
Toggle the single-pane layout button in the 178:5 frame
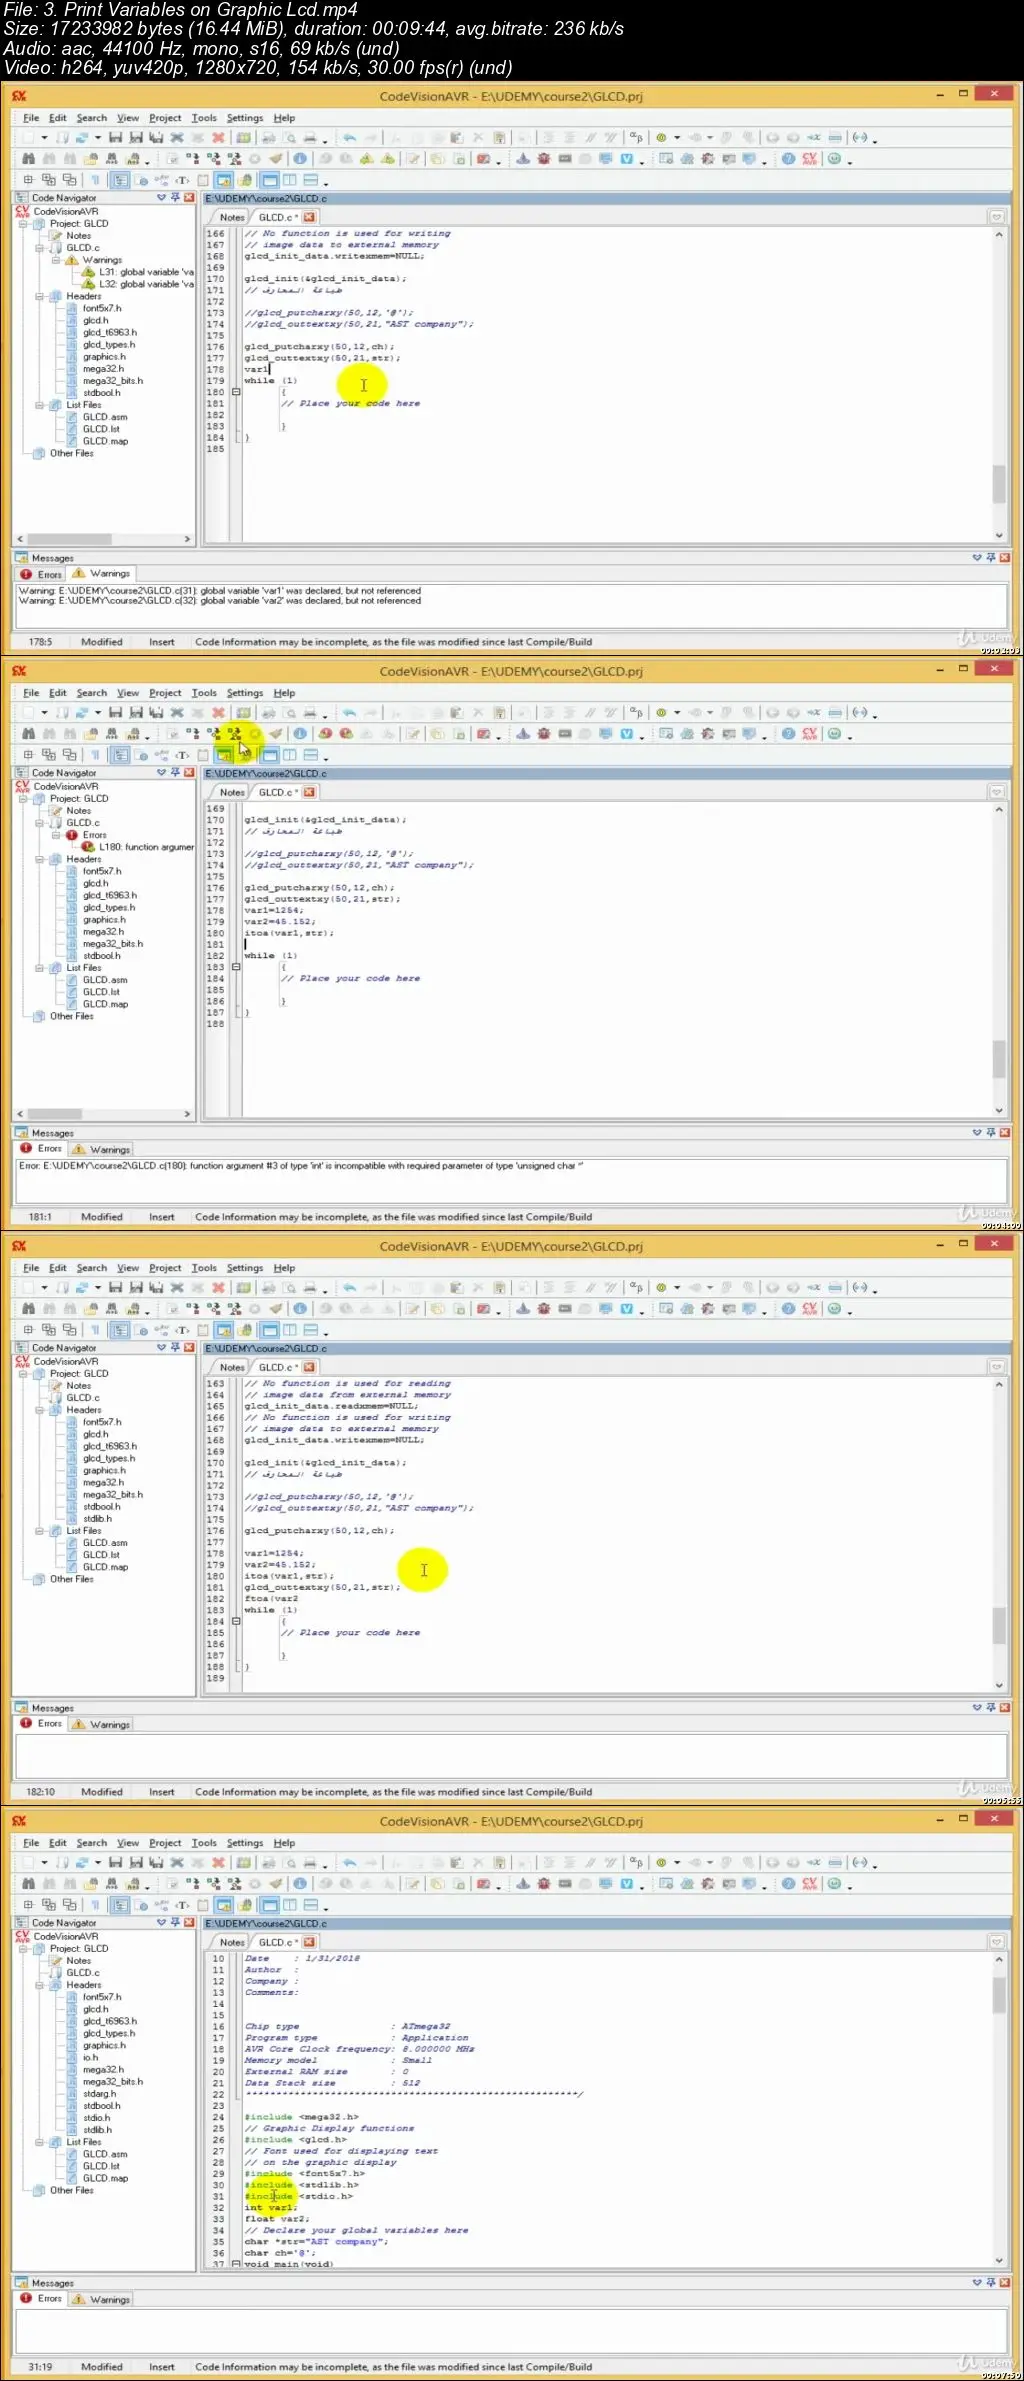point(269,180)
